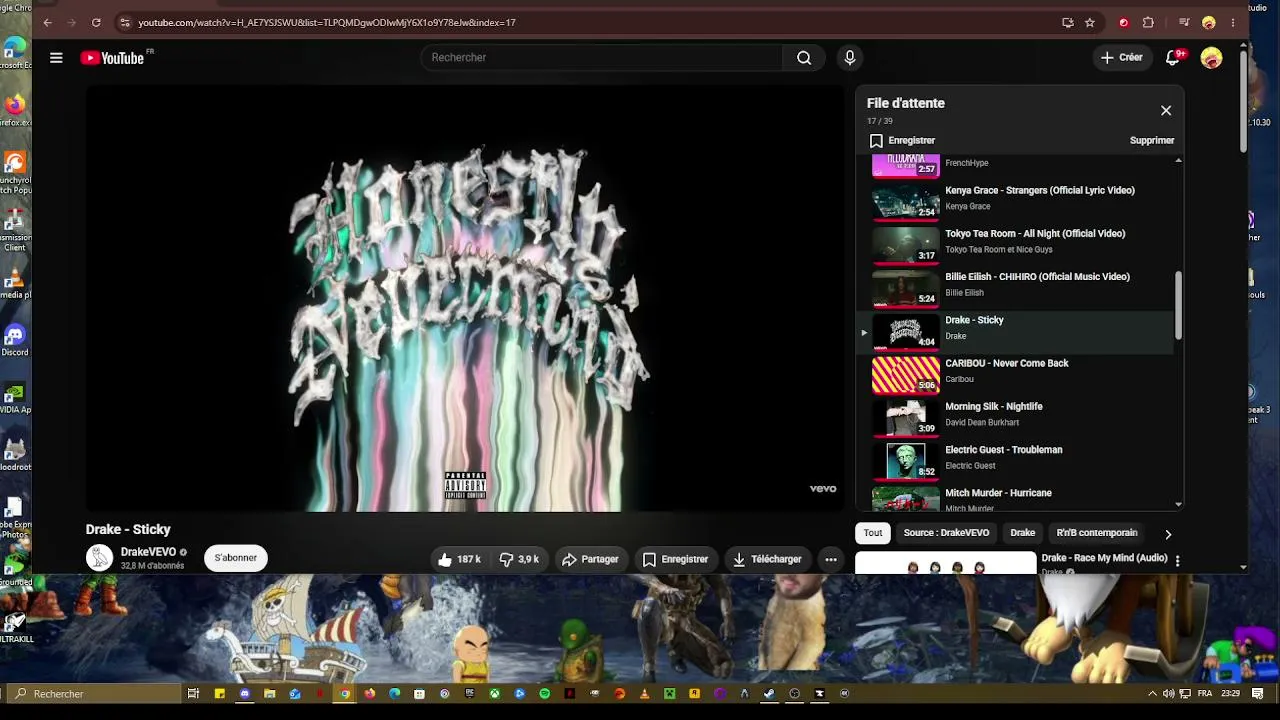Click the browser address bar URL
Viewport: 1280px width, 720px height.
pos(327,22)
